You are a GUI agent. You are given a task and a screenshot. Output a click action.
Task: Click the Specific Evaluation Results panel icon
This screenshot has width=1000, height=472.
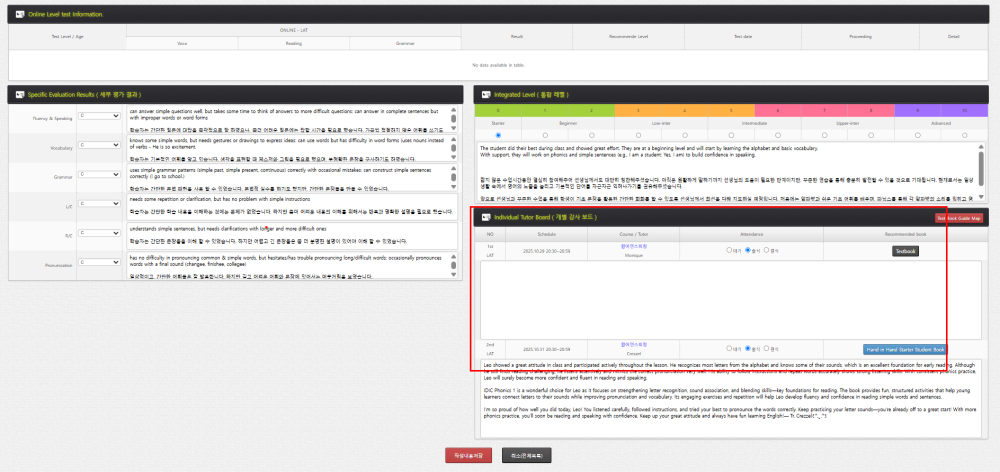pyautogui.click(x=17, y=94)
